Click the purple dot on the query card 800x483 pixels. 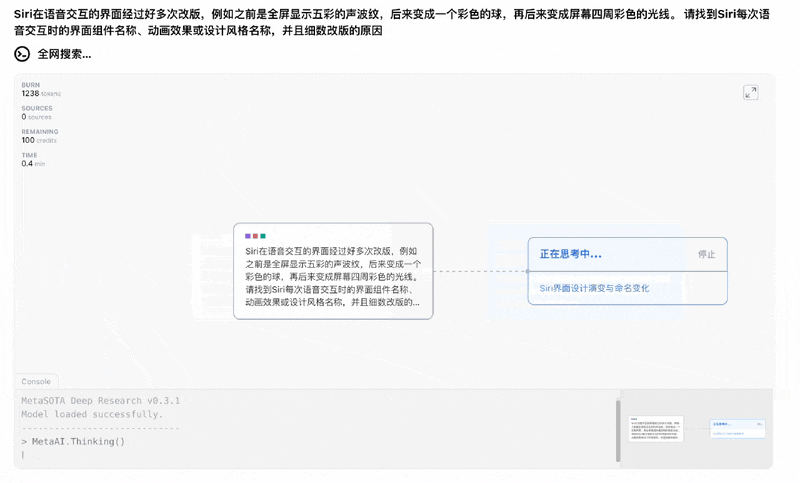247,236
